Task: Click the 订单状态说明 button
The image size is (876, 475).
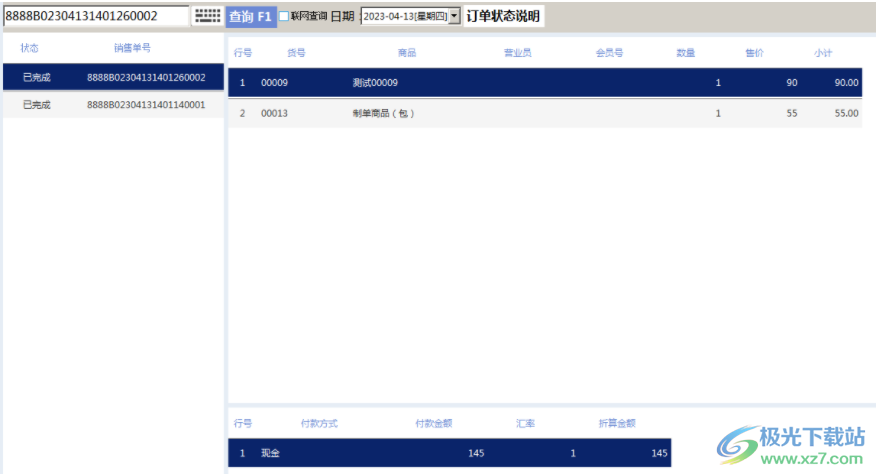Action: pyautogui.click(x=503, y=16)
